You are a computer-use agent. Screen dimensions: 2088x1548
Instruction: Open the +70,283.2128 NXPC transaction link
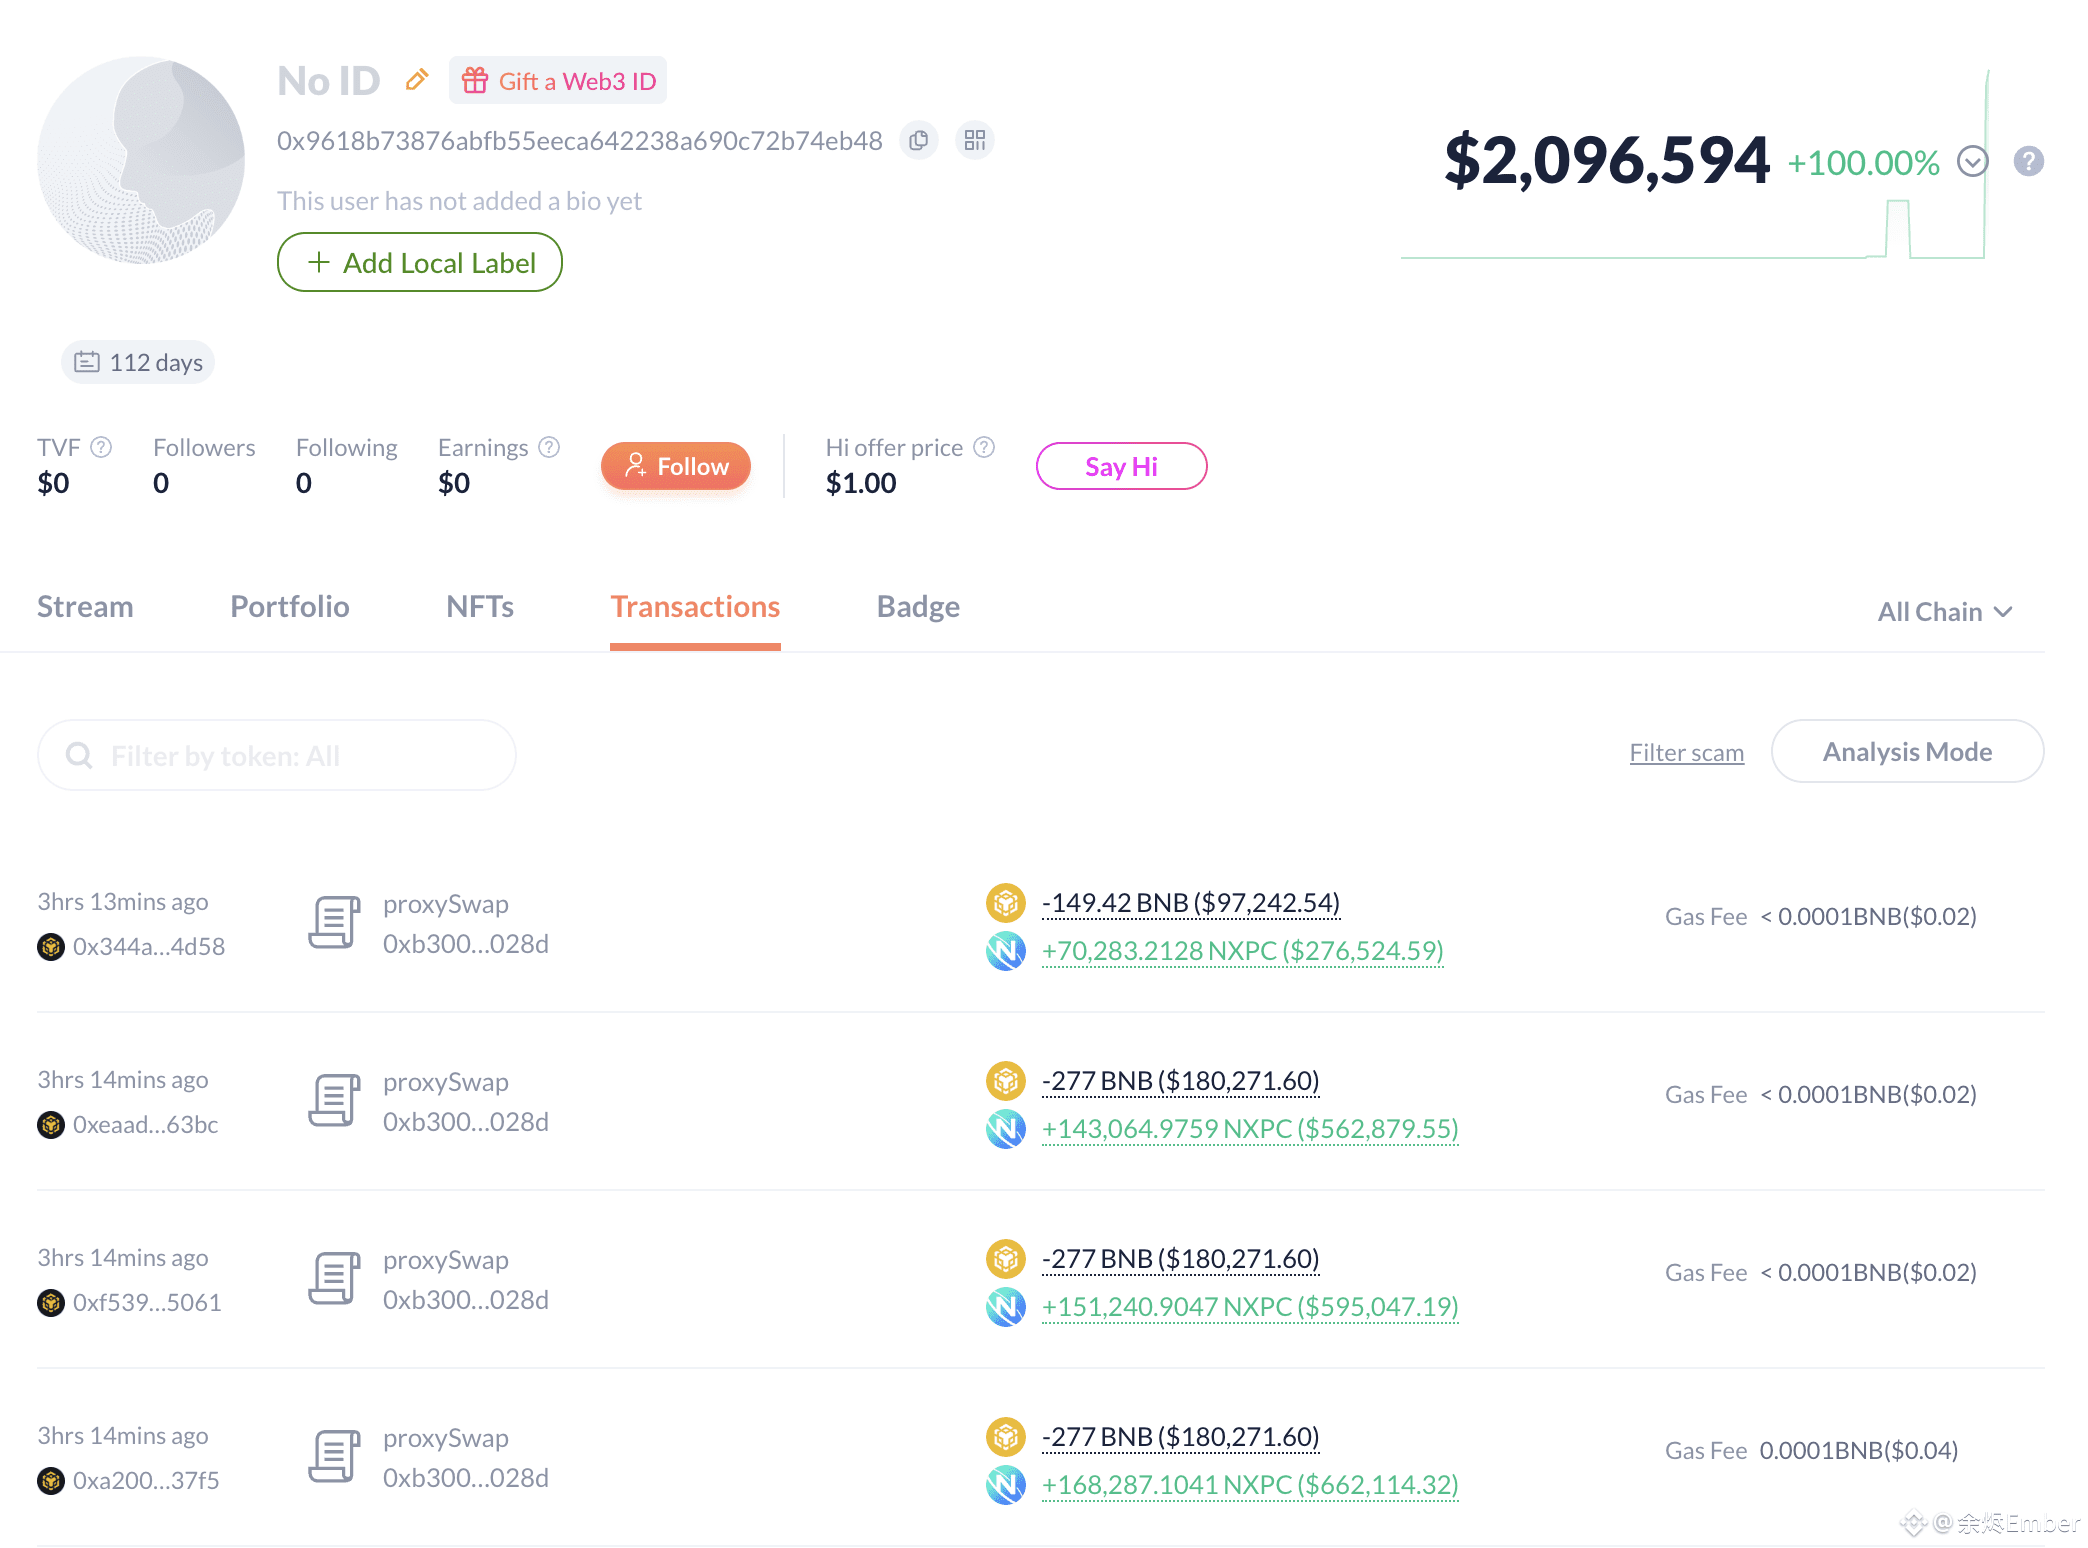1242,951
